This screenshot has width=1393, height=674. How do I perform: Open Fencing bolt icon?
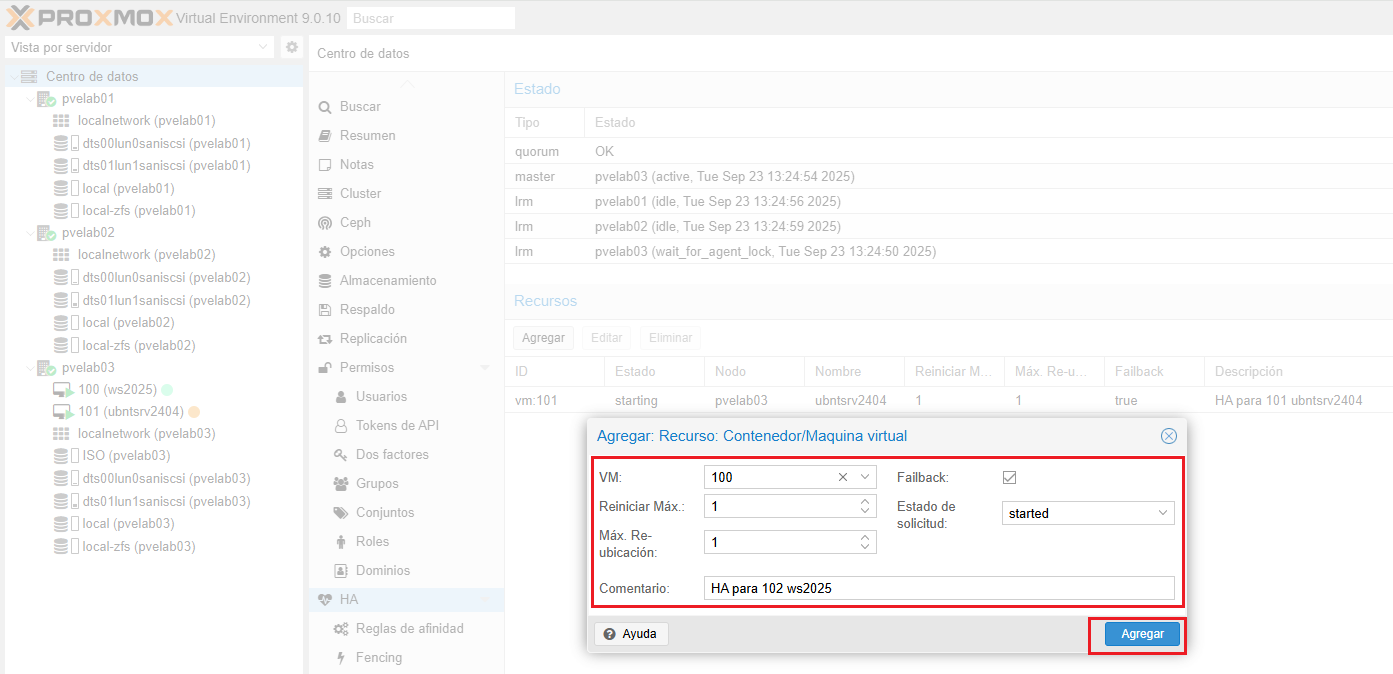tap(340, 658)
